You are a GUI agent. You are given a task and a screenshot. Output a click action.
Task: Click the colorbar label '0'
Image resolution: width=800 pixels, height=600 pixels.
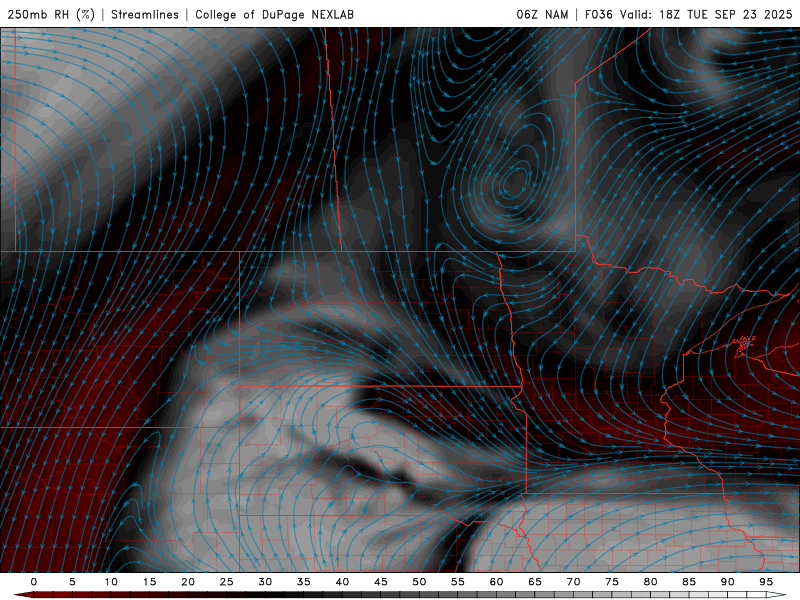point(34,582)
